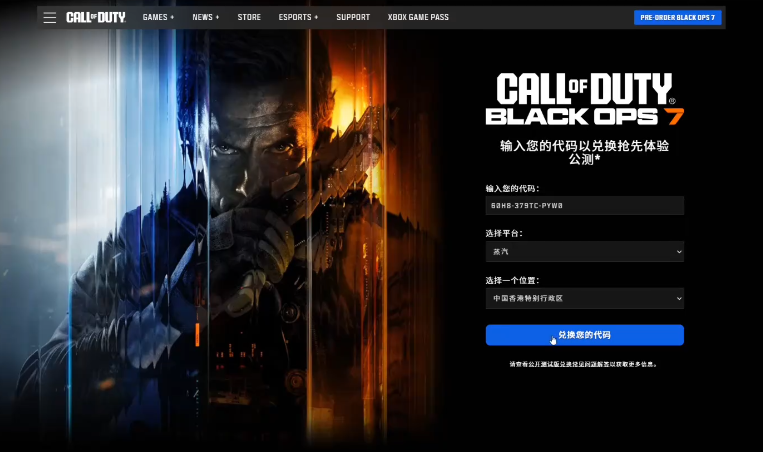Open the STORE page
This screenshot has height=452, width=763.
coord(249,18)
